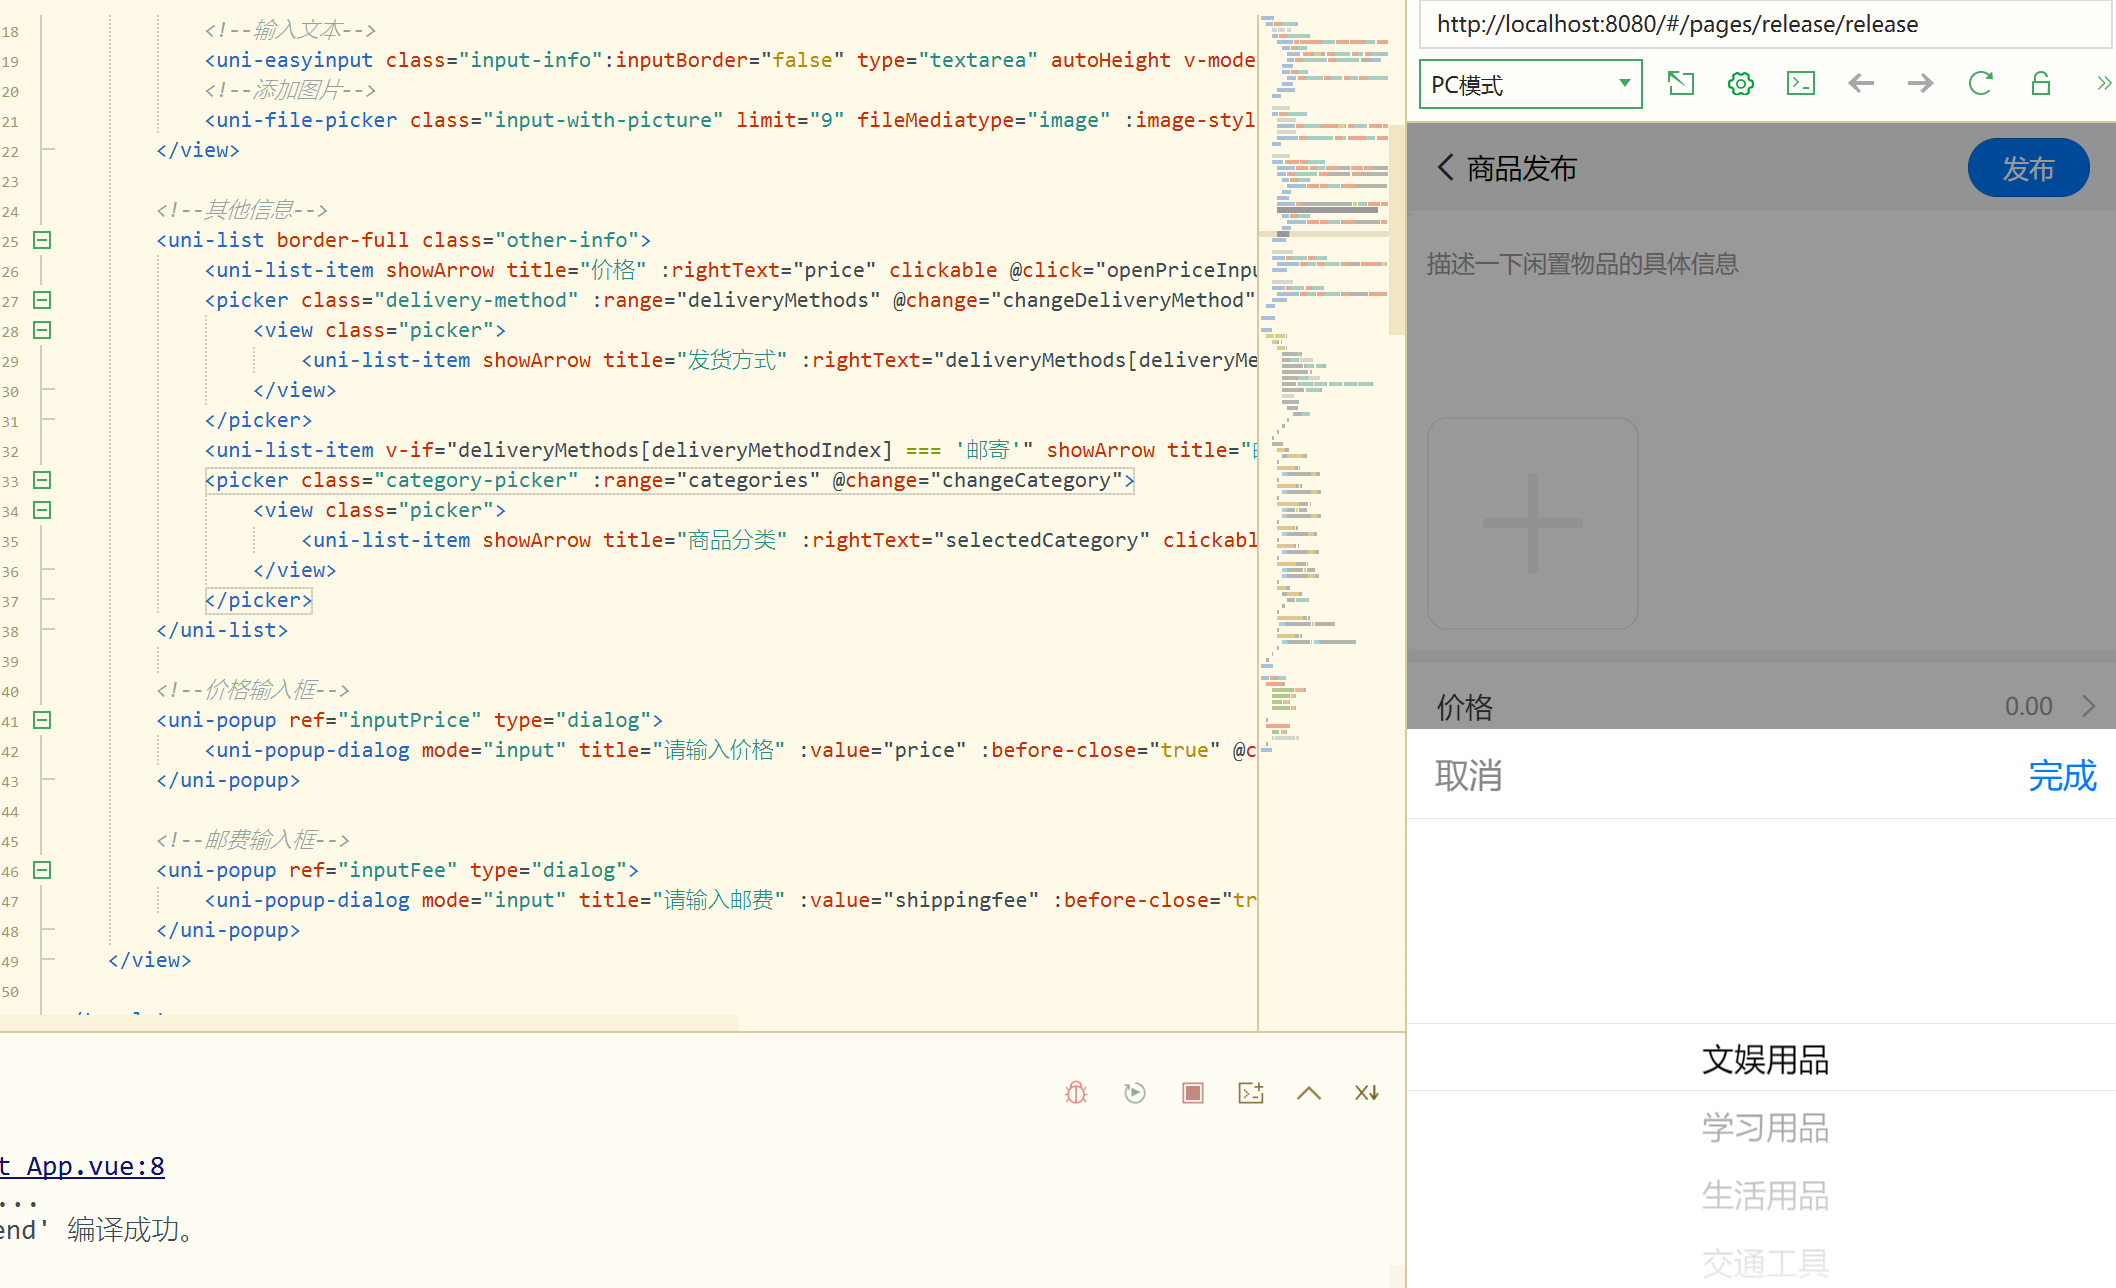Go back with the left arrow icon
The height and width of the screenshot is (1288, 2116).
tap(1861, 84)
